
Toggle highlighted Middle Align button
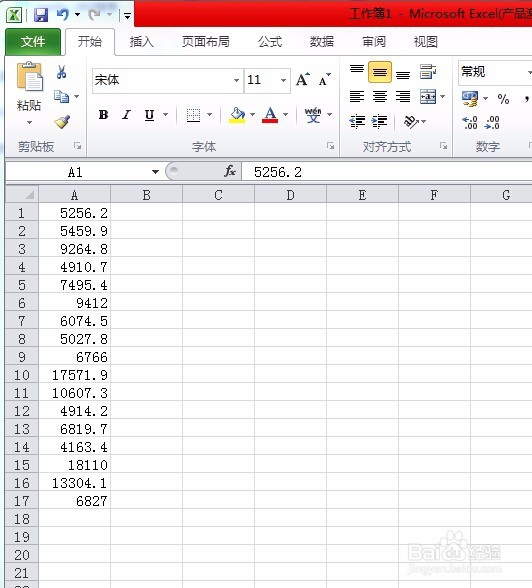(x=380, y=72)
